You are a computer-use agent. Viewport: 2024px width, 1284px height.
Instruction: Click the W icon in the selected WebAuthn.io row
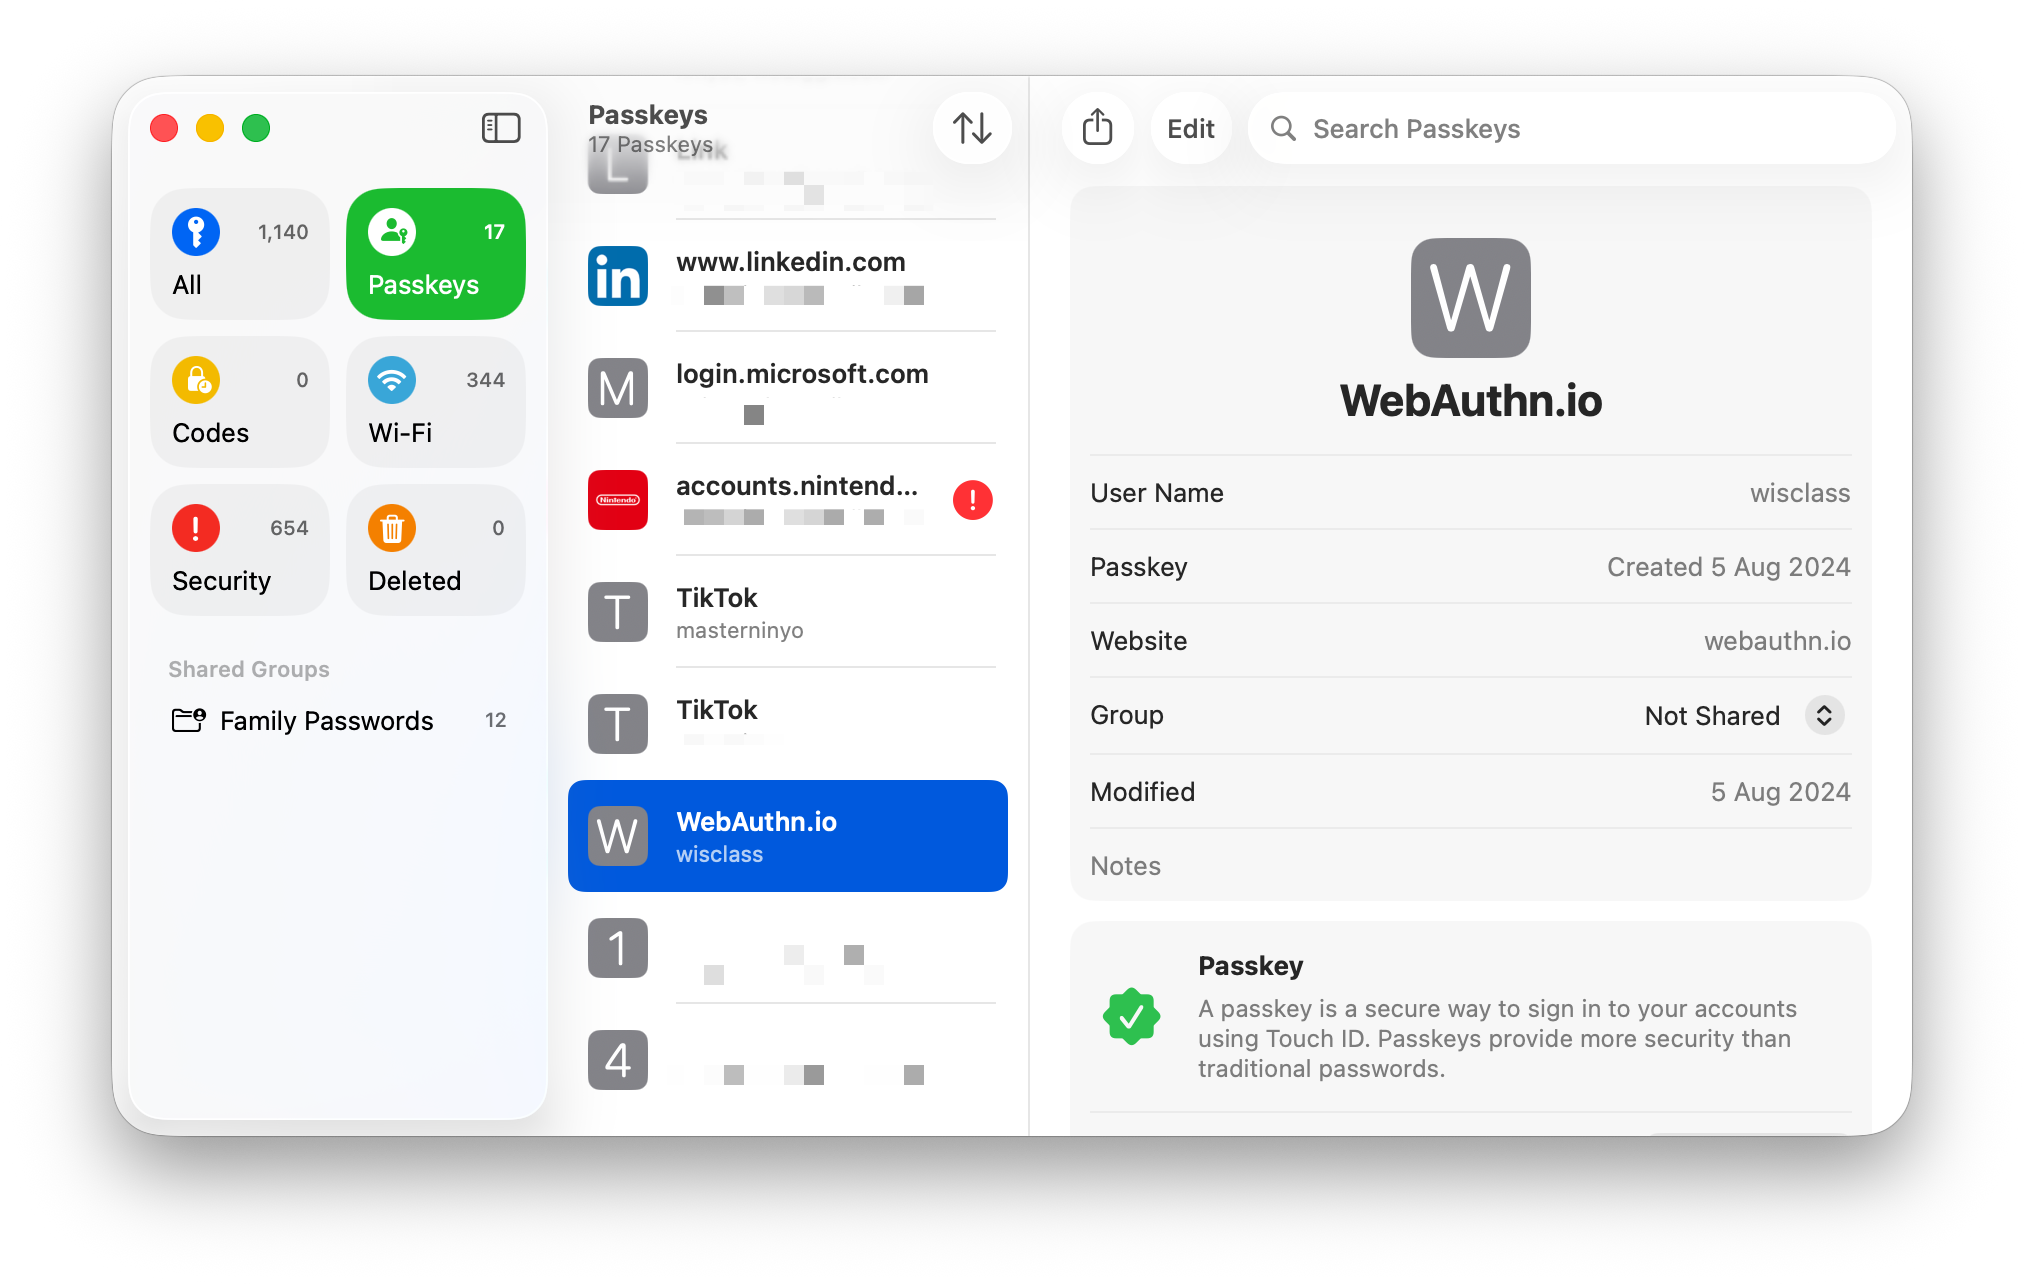click(618, 836)
